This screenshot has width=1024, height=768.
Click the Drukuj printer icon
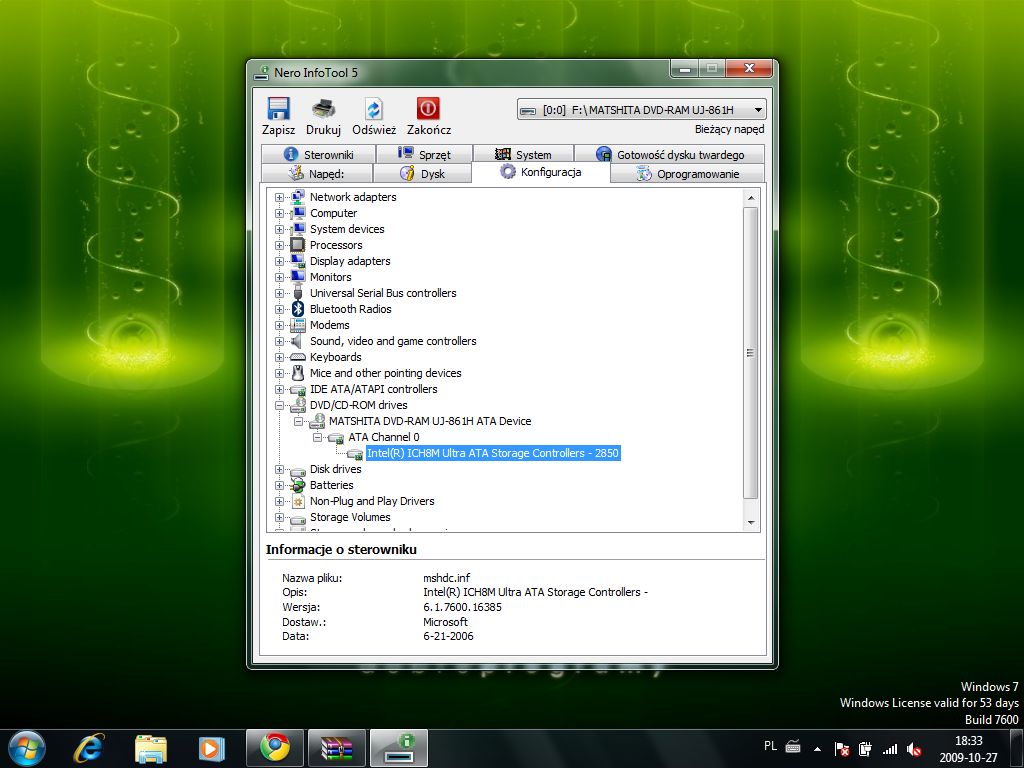pyautogui.click(x=323, y=108)
